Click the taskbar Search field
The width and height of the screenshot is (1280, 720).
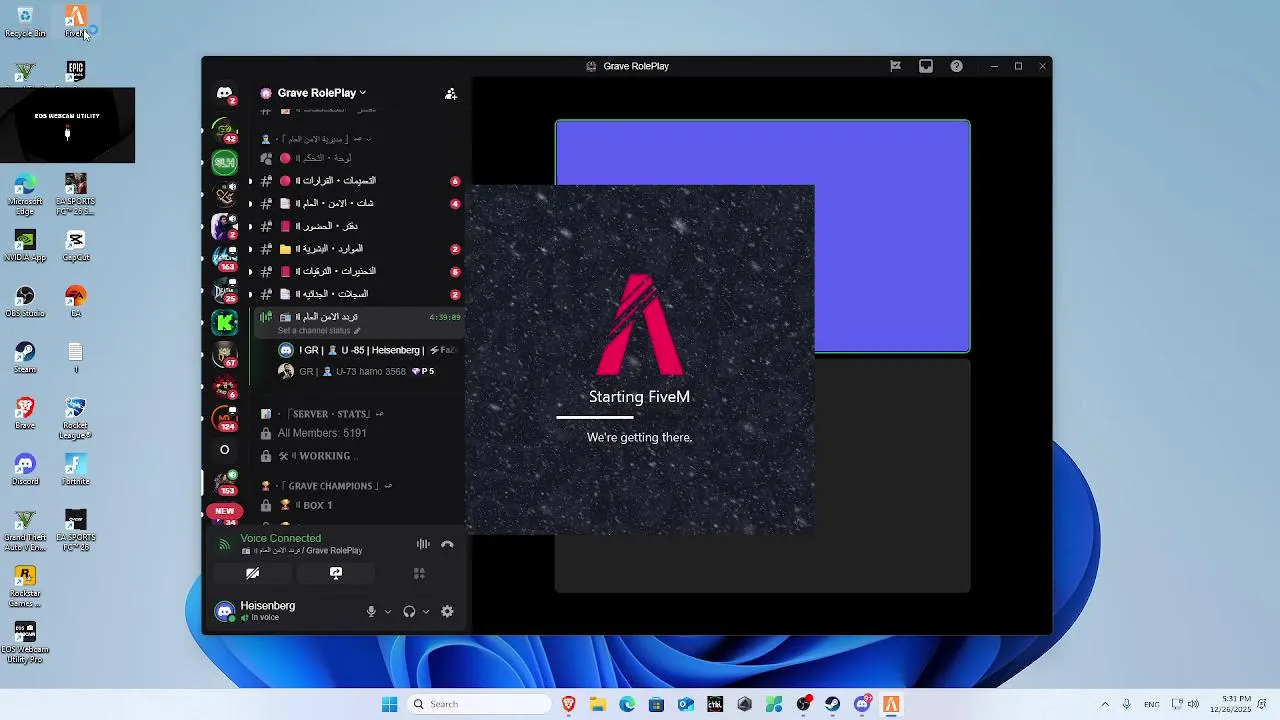480,704
